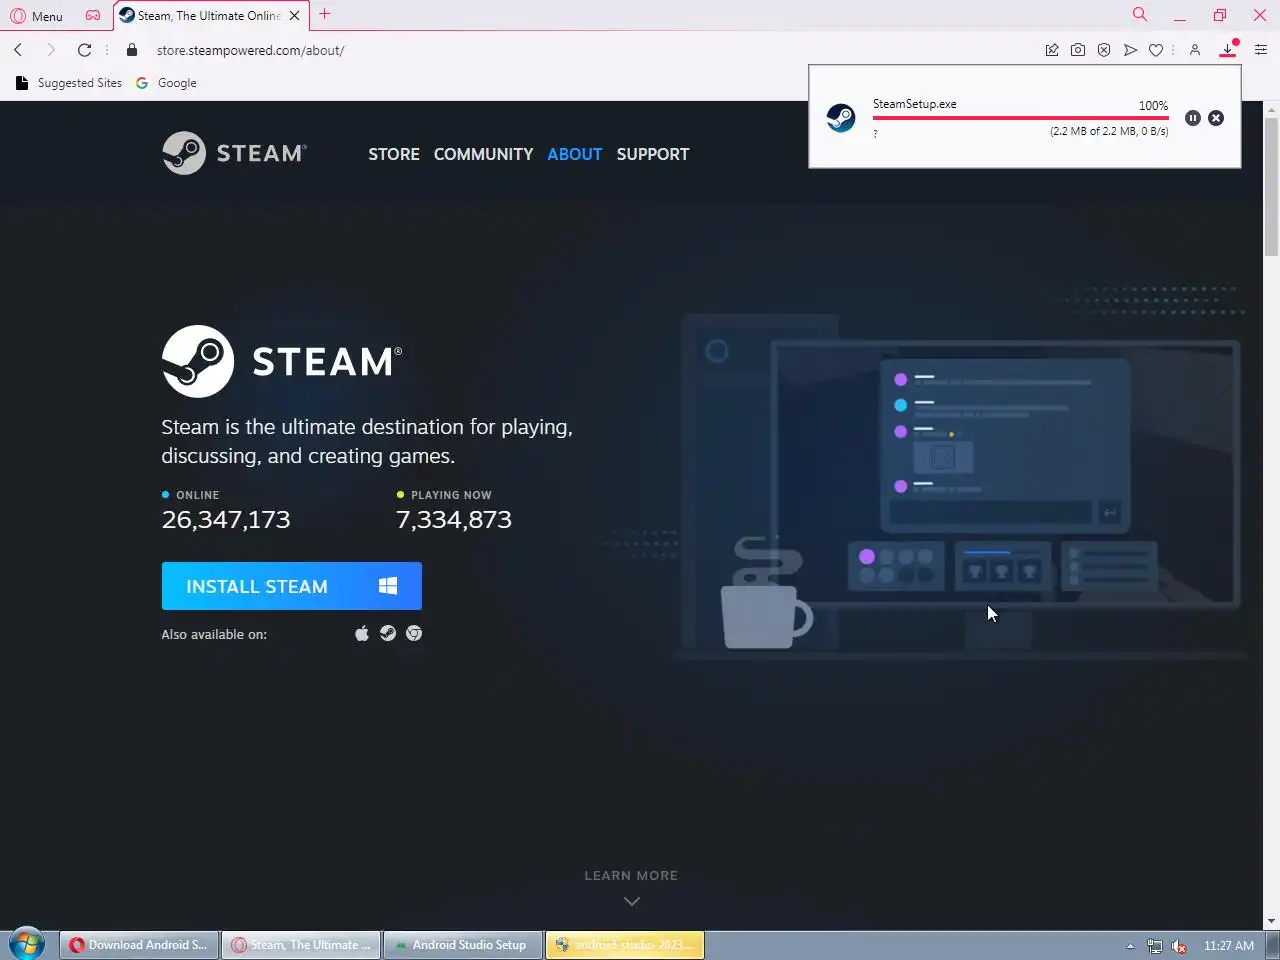
Task: Click the network tray icon
Action: pos(1155,946)
